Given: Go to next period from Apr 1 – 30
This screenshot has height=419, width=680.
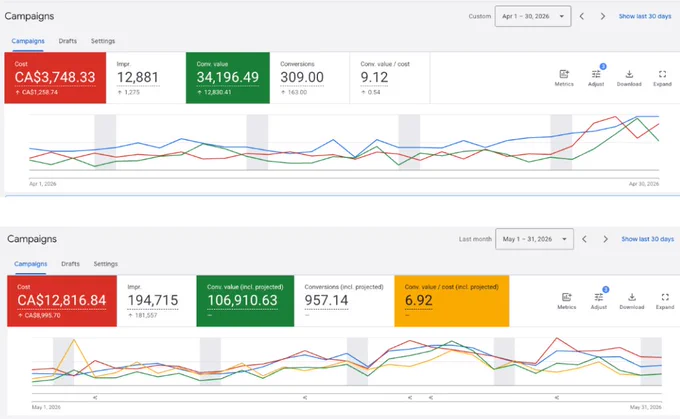Looking at the screenshot, I should pyautogui.click(x=602, y=16).
